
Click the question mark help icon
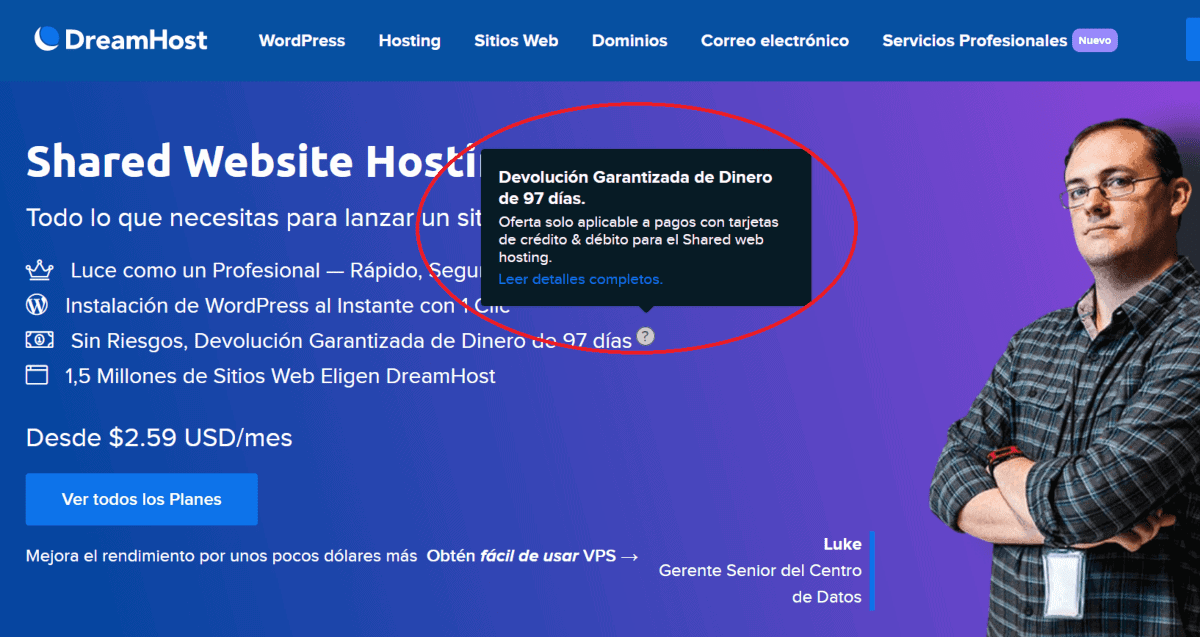pos(646,337)
